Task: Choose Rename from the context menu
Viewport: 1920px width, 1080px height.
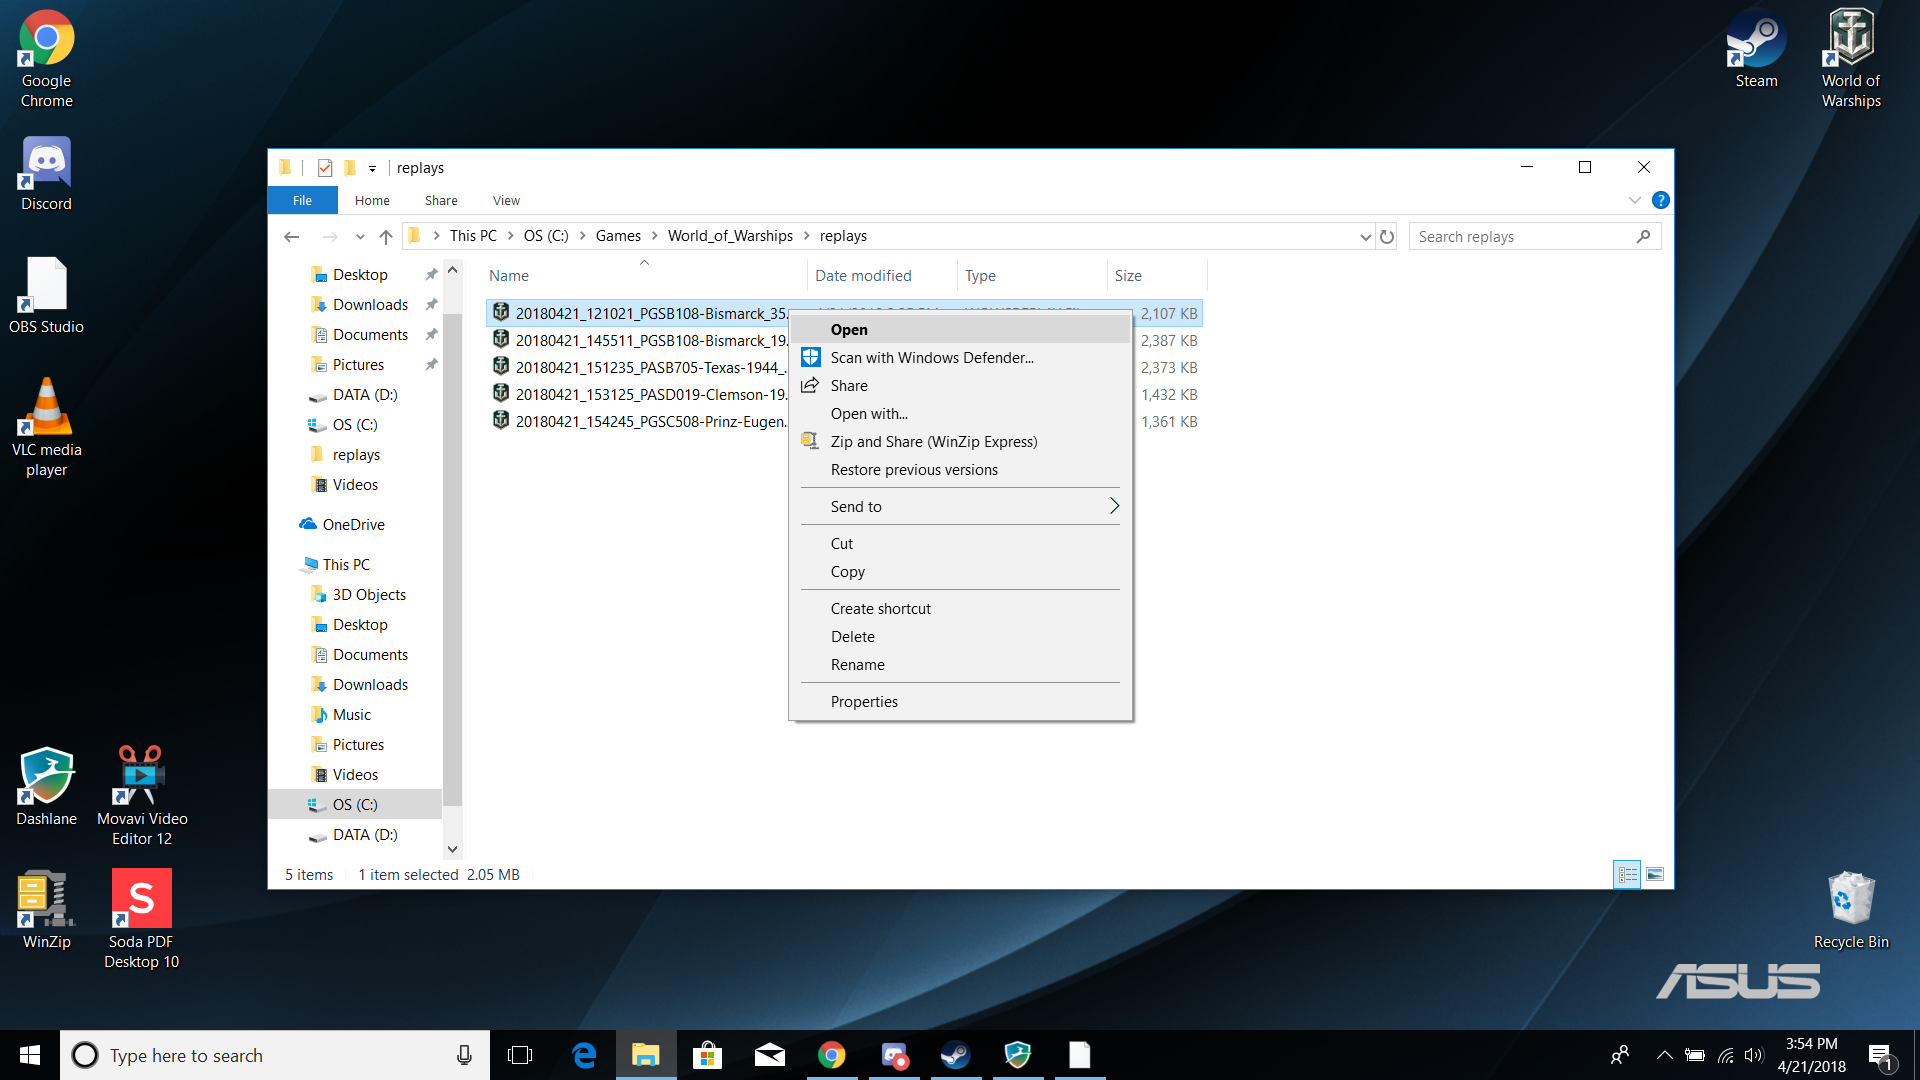Action: [857, 665]
